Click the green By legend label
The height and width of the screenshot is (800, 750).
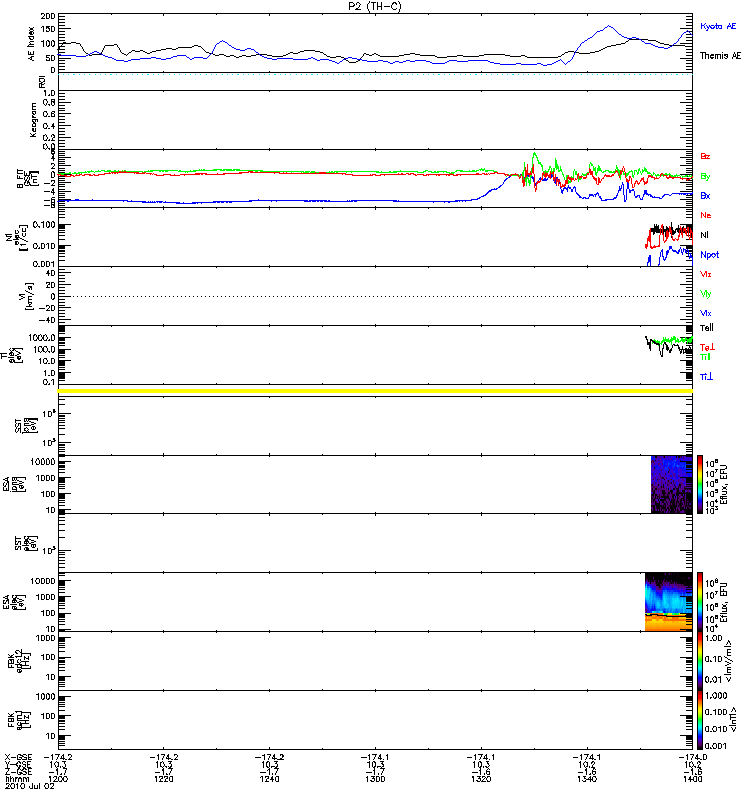[x=705, y=177]
